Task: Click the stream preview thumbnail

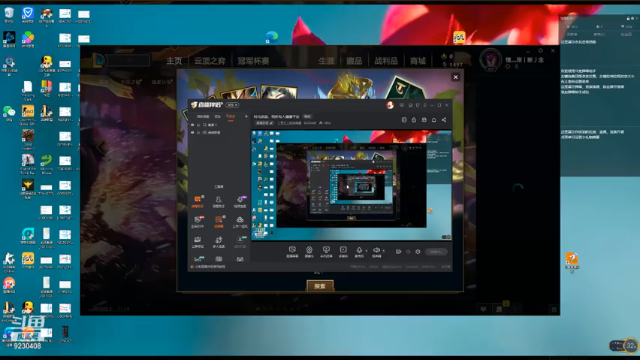Action: (351, 185)
